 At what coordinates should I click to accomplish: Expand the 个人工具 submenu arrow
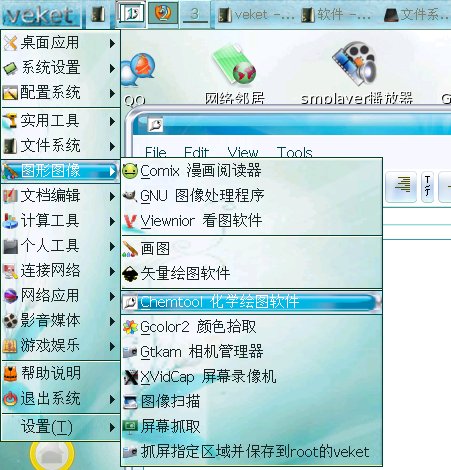(x=113, y=246)
